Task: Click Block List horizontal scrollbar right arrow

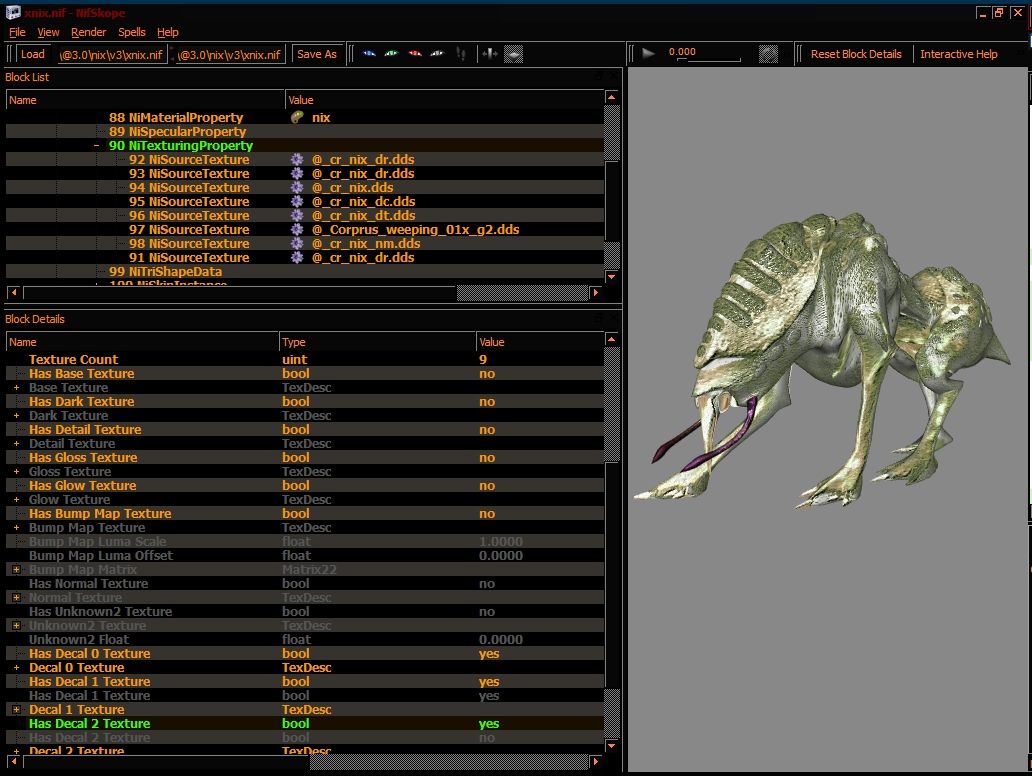Action: click(596, 292)
